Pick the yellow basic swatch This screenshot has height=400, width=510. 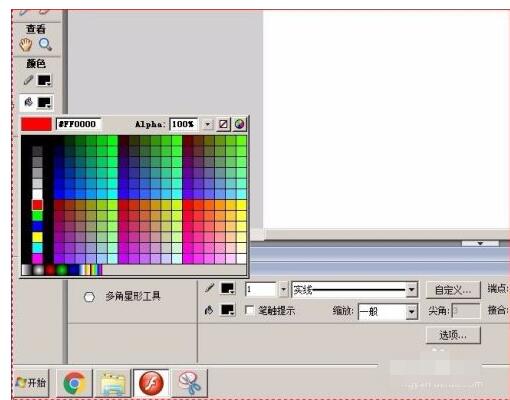point(37,237)
